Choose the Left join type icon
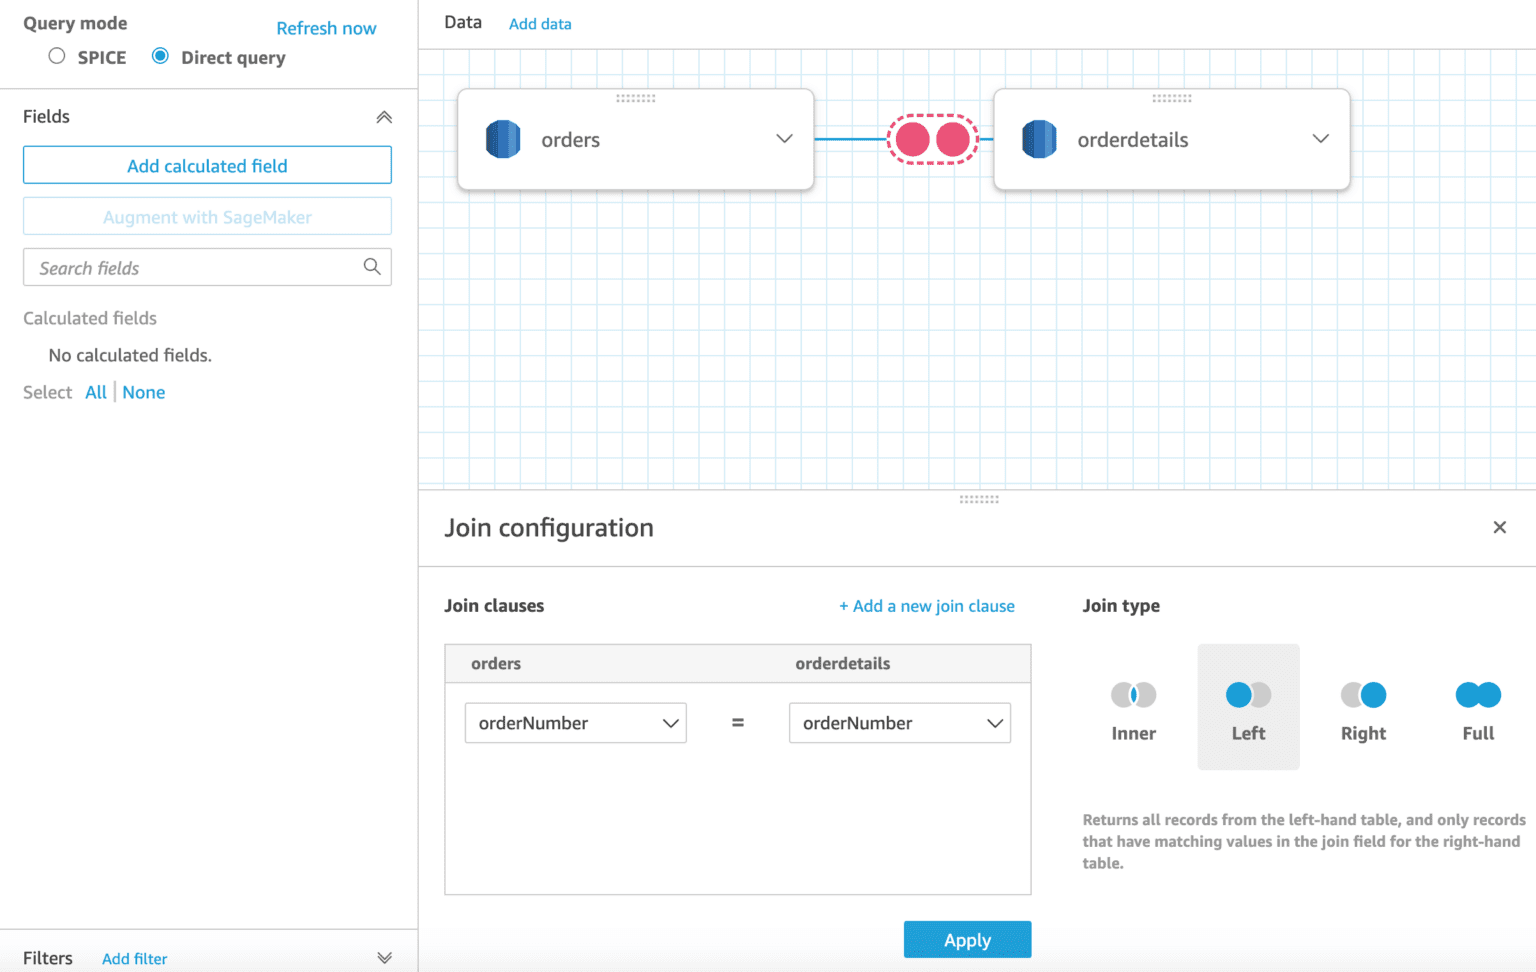The height and width of the screenshot is (972, 1536). [1248, 695]
